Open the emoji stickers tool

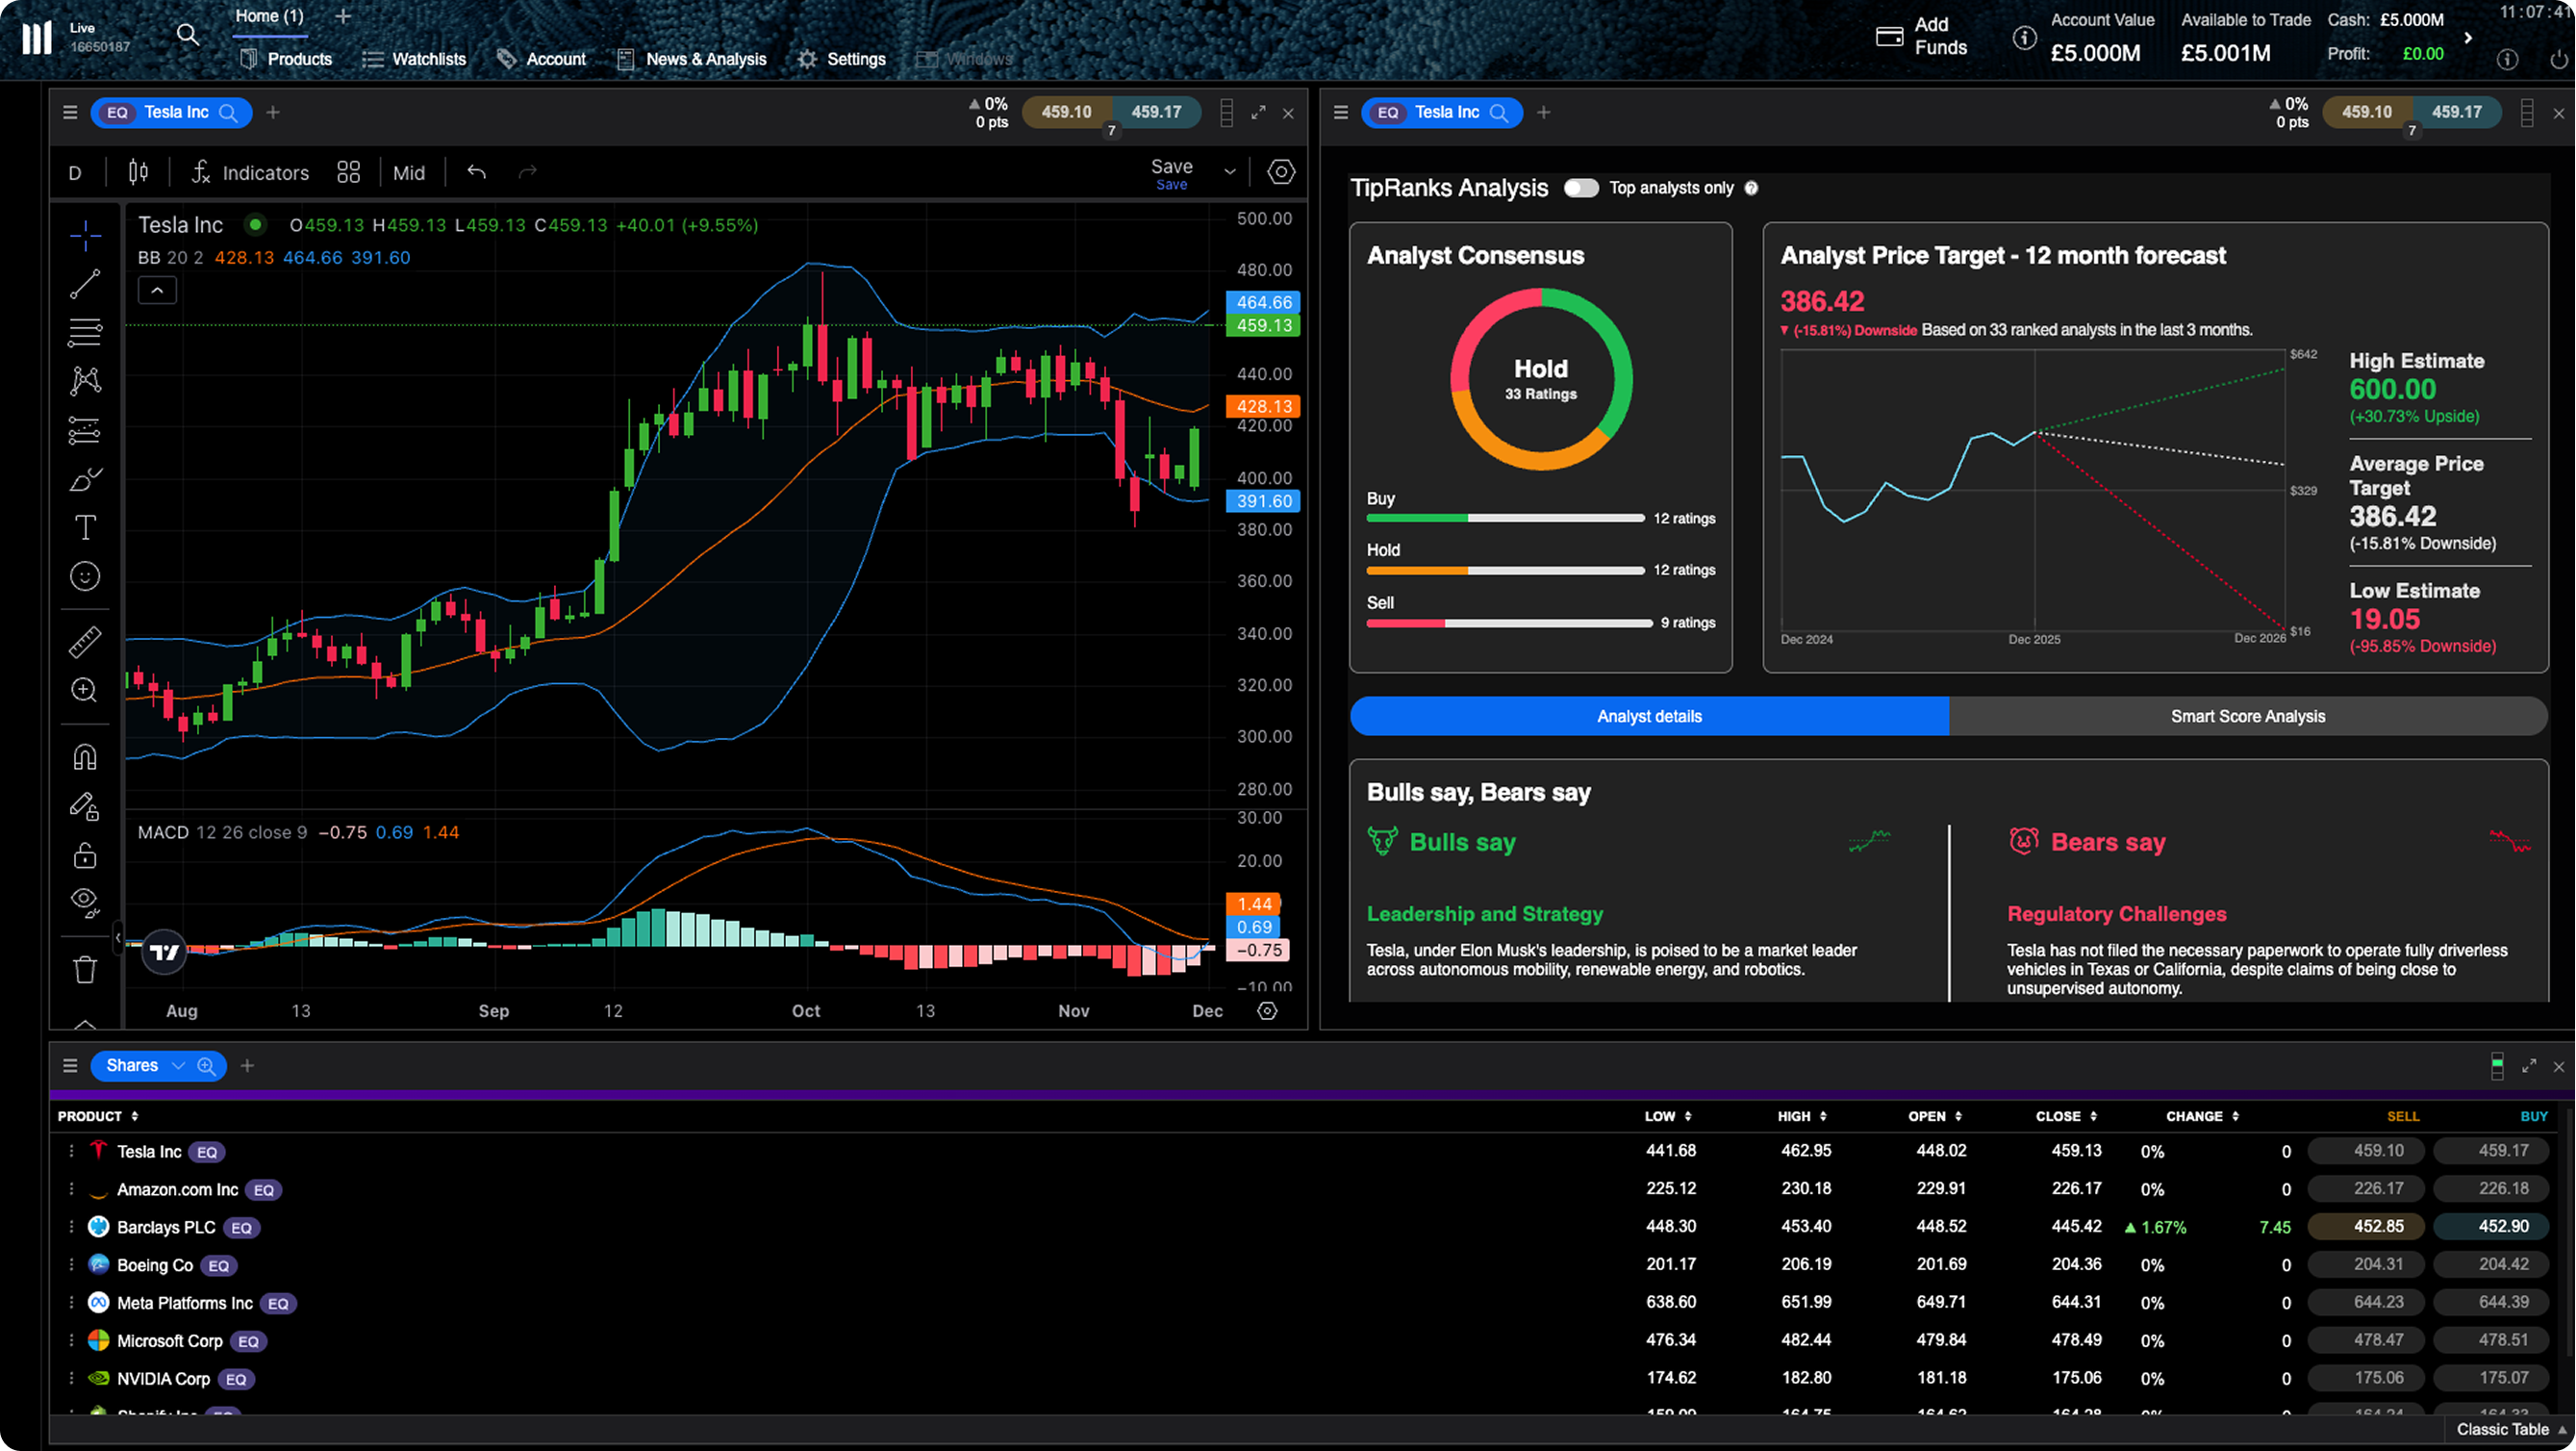85,576
